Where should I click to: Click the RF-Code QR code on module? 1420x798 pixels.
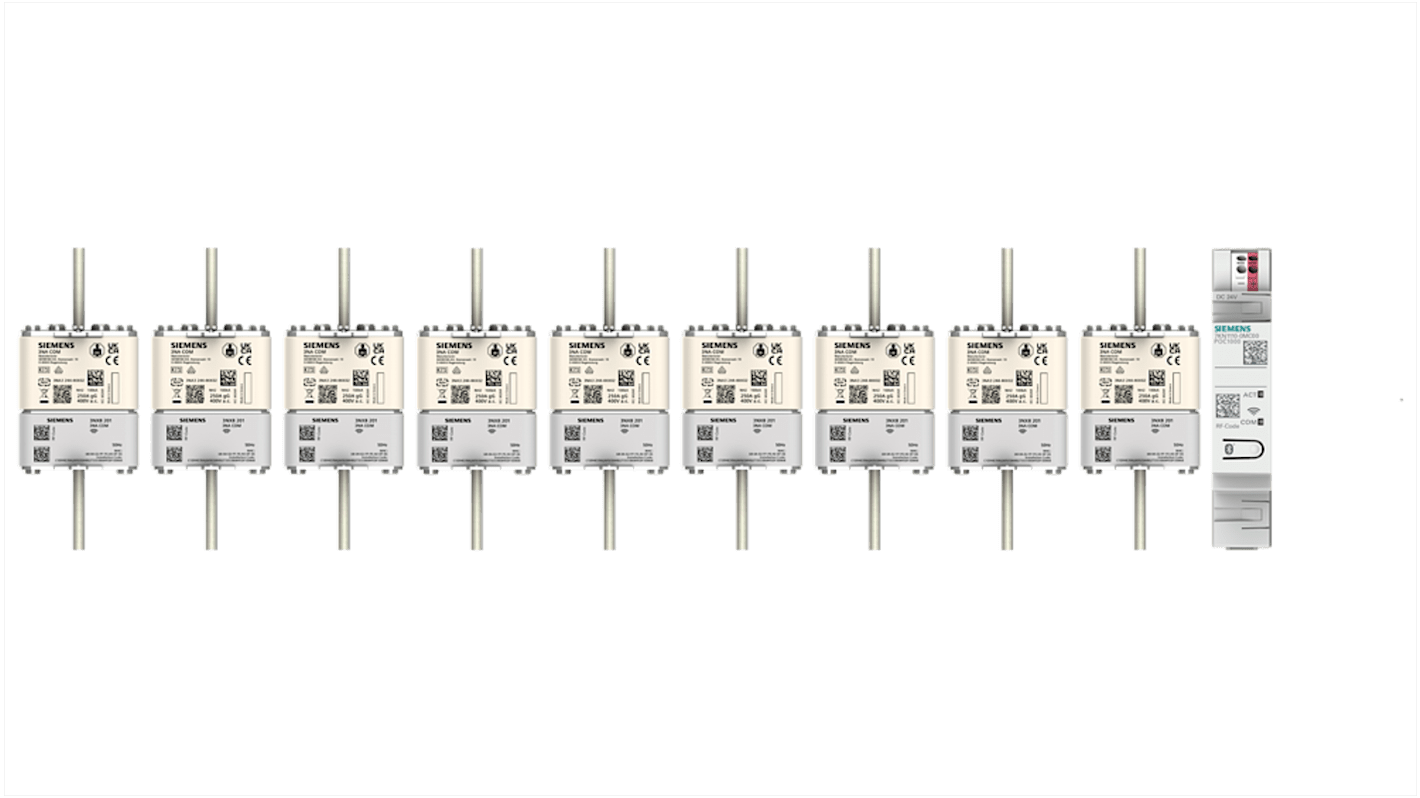(x=1227, y=405)
